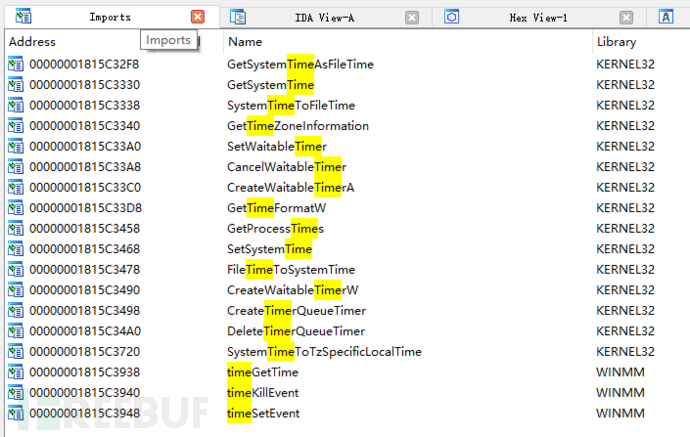Select the GetSystemTimeAsFileTime import name
This screenshot has height=437, width=690.
300,64
